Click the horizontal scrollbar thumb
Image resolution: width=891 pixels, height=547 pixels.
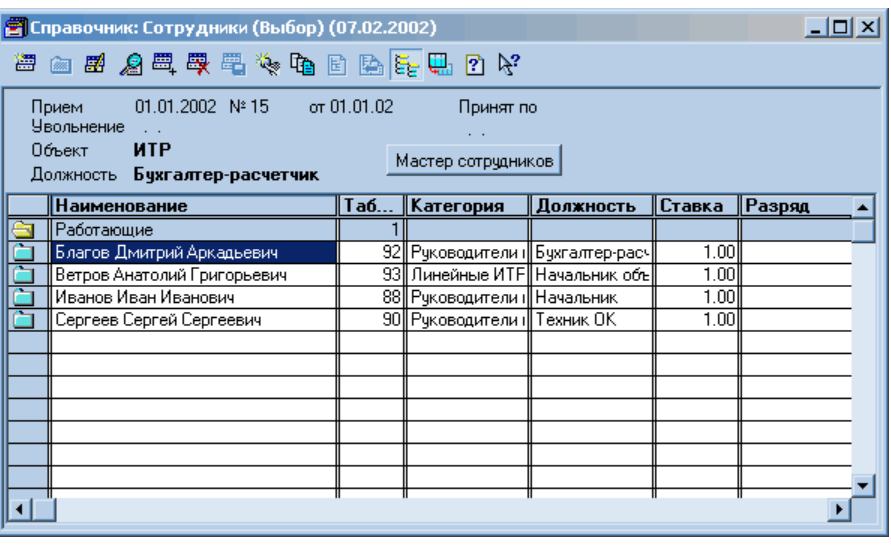click(44, 509)
